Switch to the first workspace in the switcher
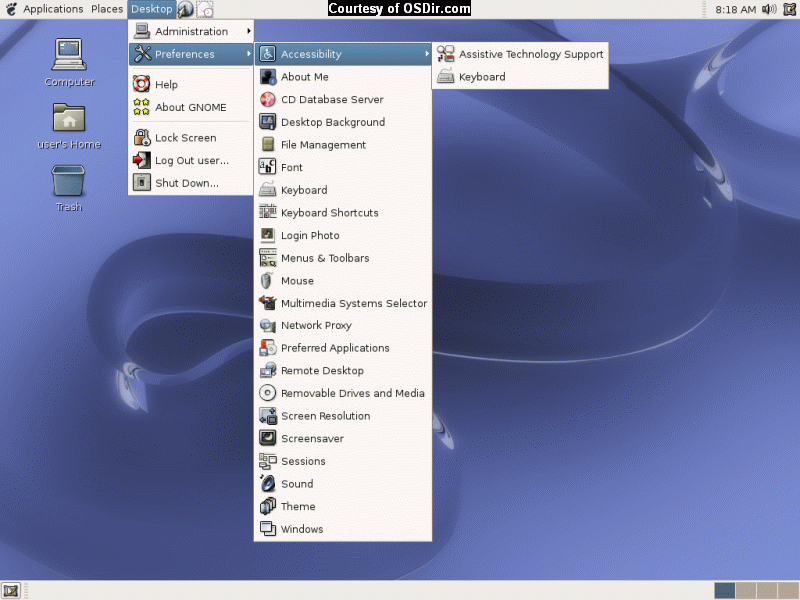 point(724,591)
